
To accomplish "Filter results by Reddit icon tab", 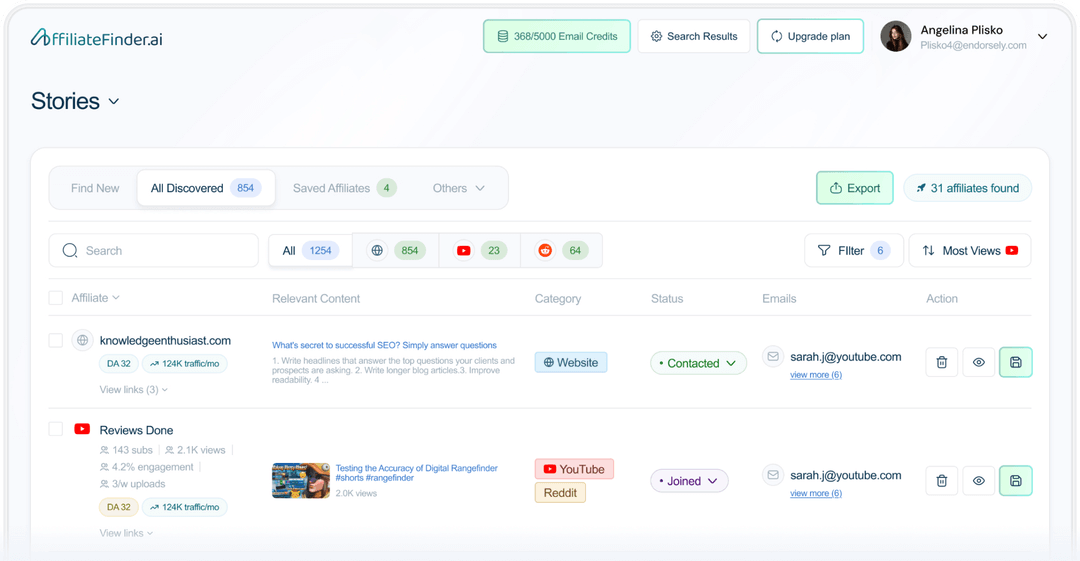I will coord(561,251).
